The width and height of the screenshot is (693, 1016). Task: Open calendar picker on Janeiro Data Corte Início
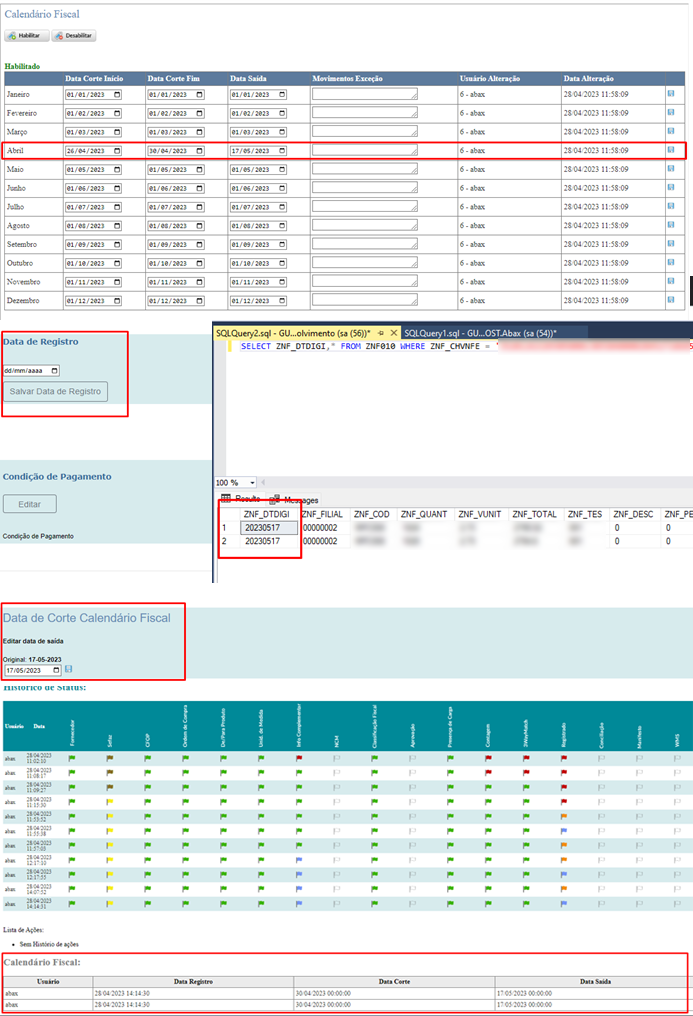117,95
